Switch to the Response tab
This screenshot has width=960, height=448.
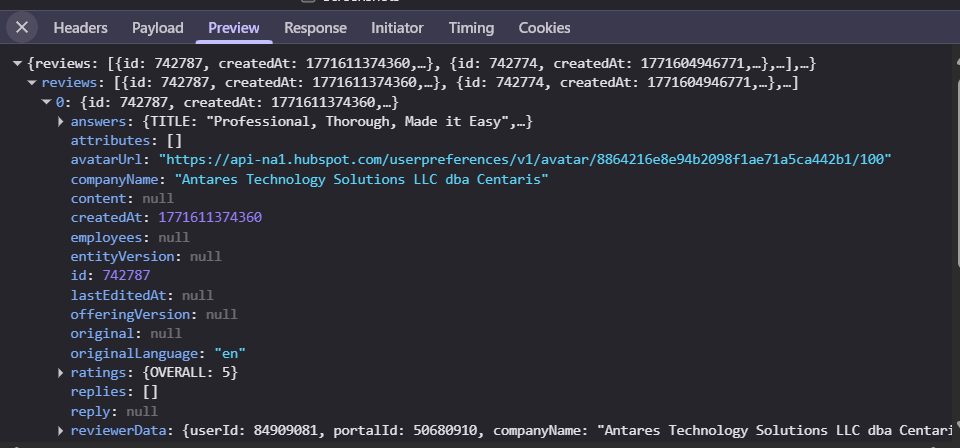tap(315, 28)
